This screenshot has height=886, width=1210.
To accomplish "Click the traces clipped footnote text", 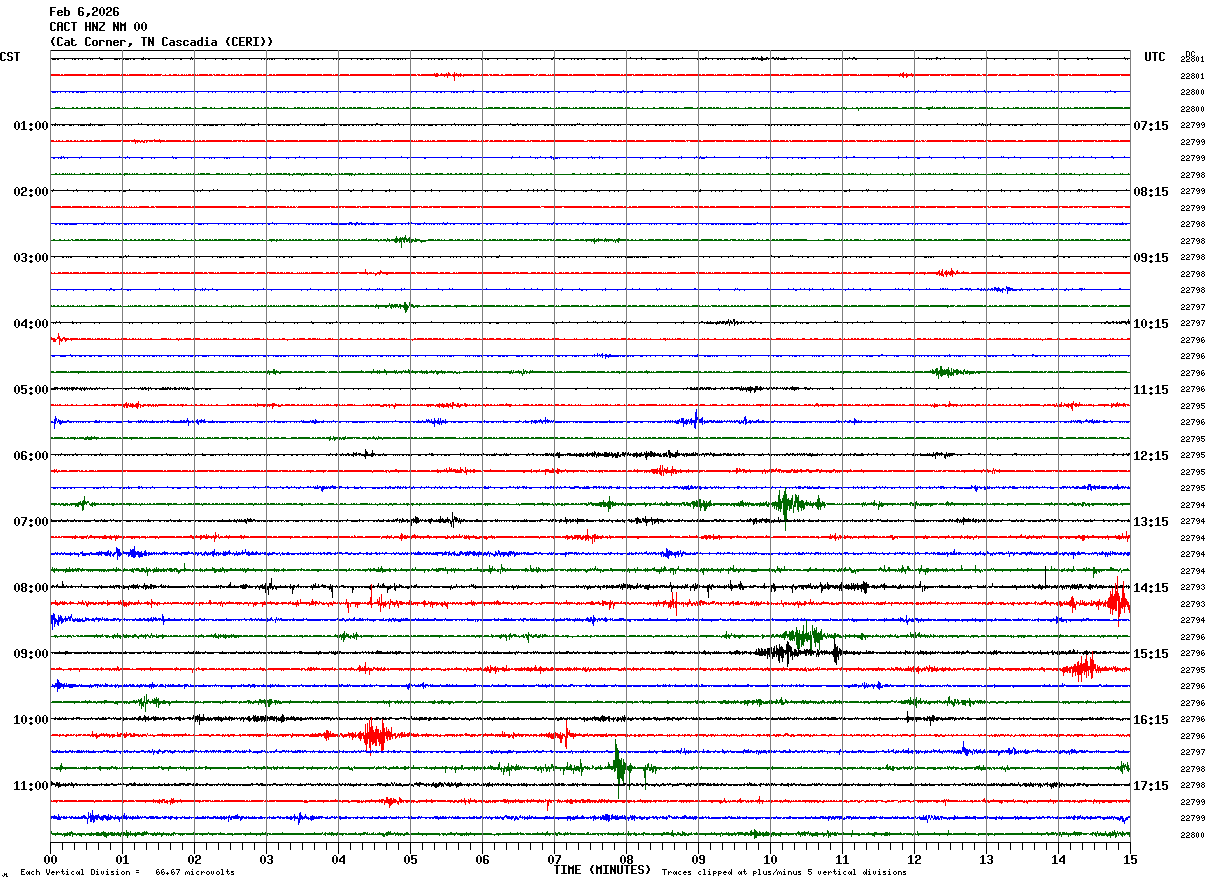I will [x=784, y=872].
